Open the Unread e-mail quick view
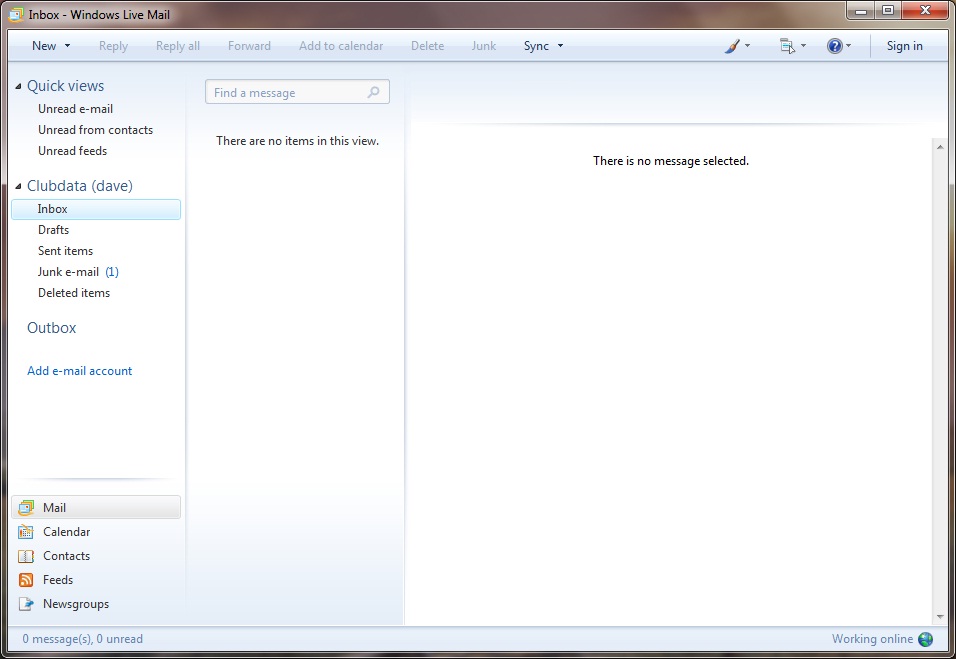Image resolution: width=956 pixels, height=659 pixels. (x=76, y=109)
